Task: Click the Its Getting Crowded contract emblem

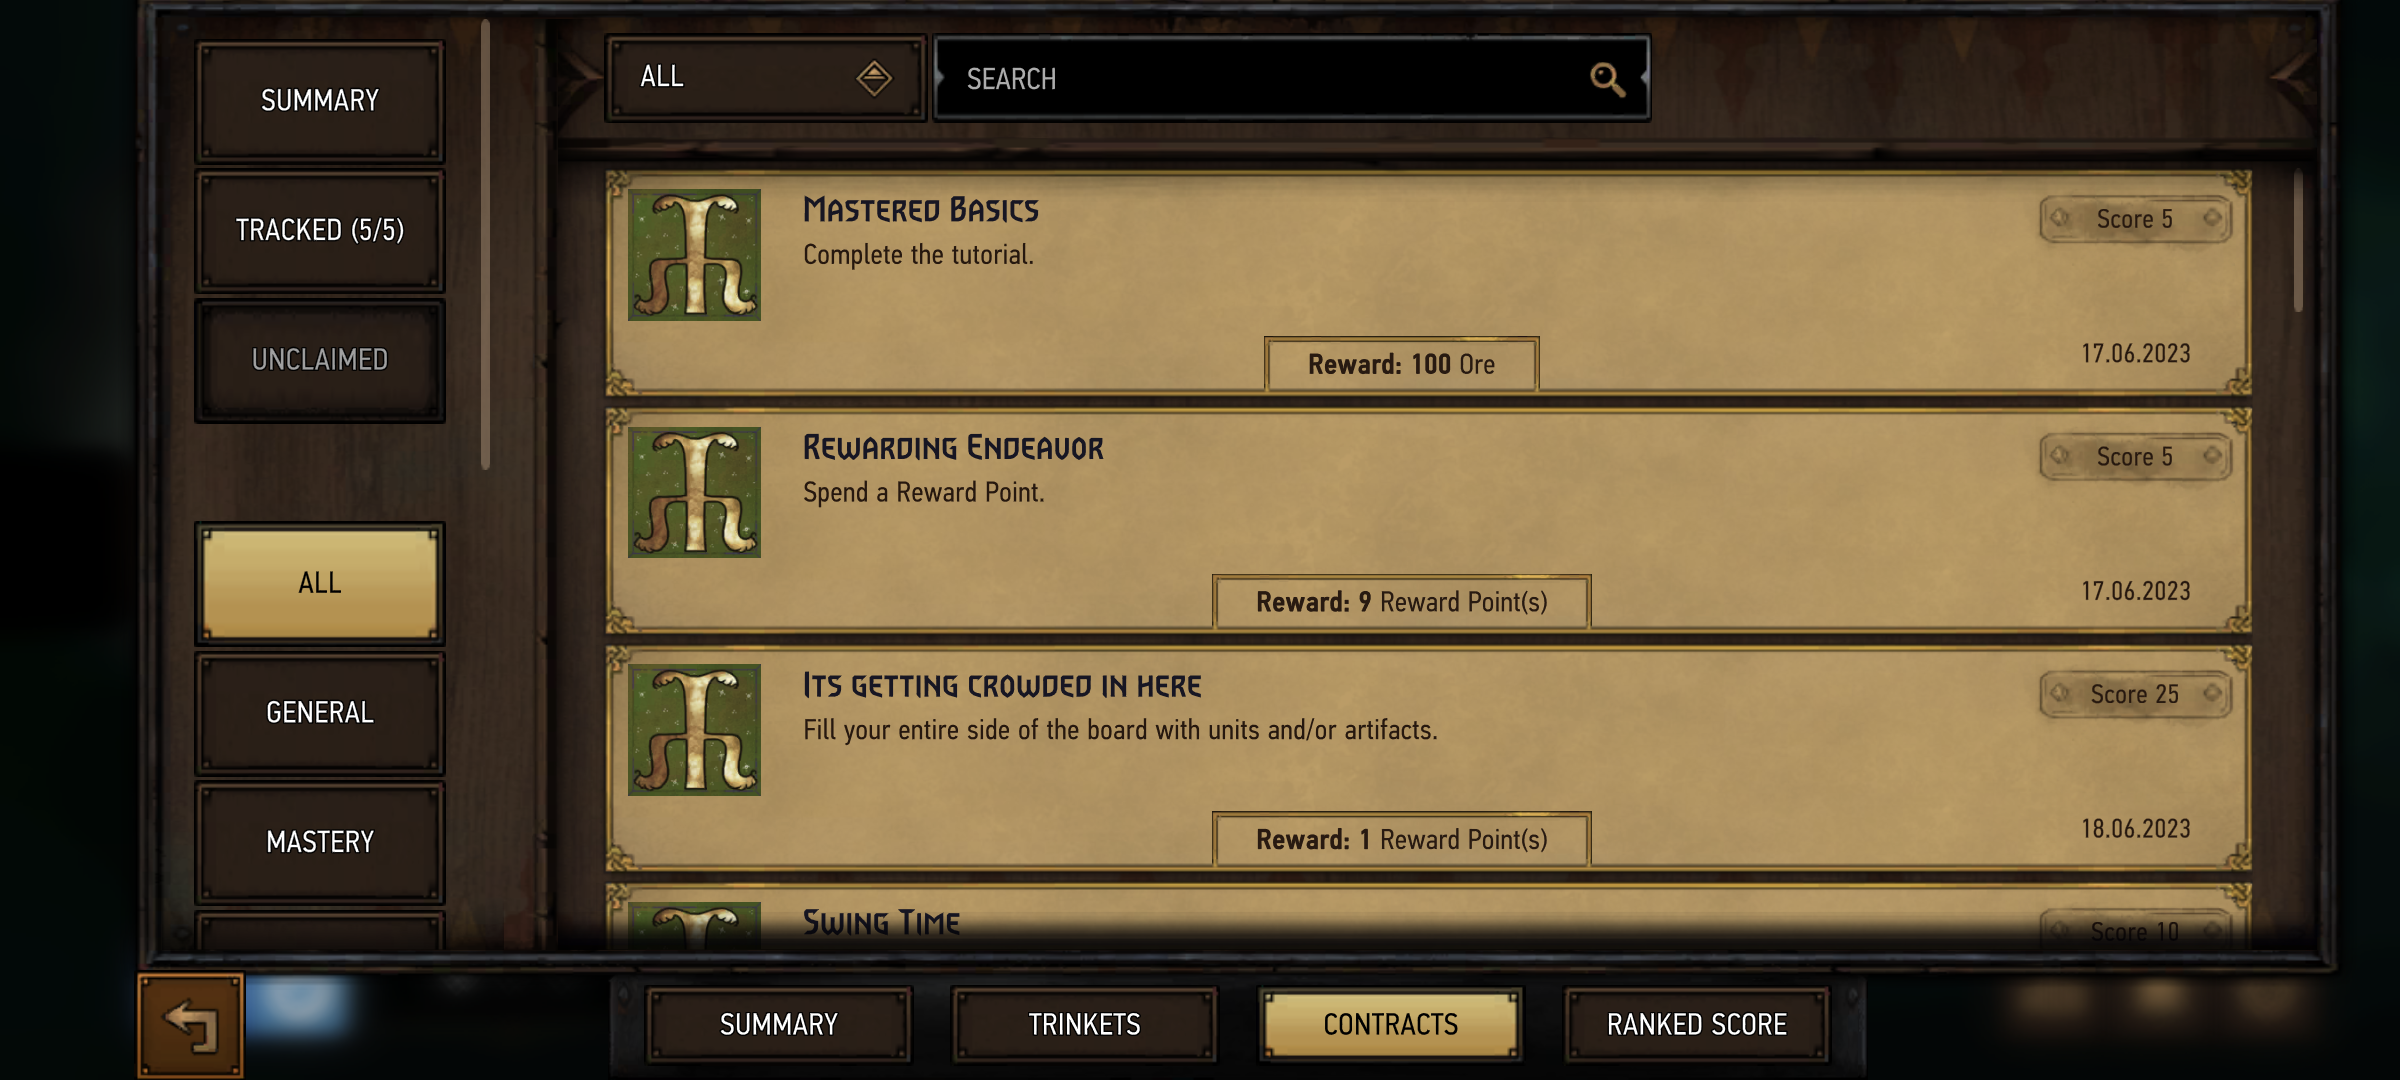Action: pyautogui.click(x=694, y=730)
